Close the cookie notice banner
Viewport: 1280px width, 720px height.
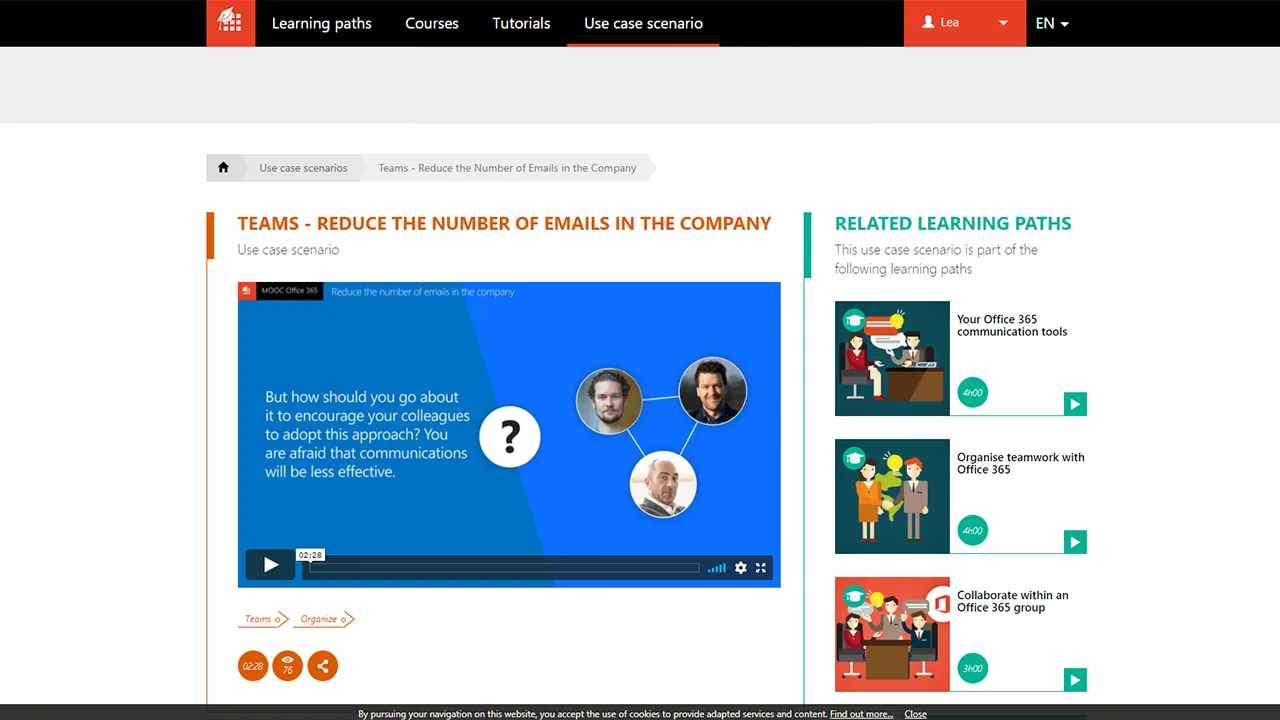(x=915, y=714)
